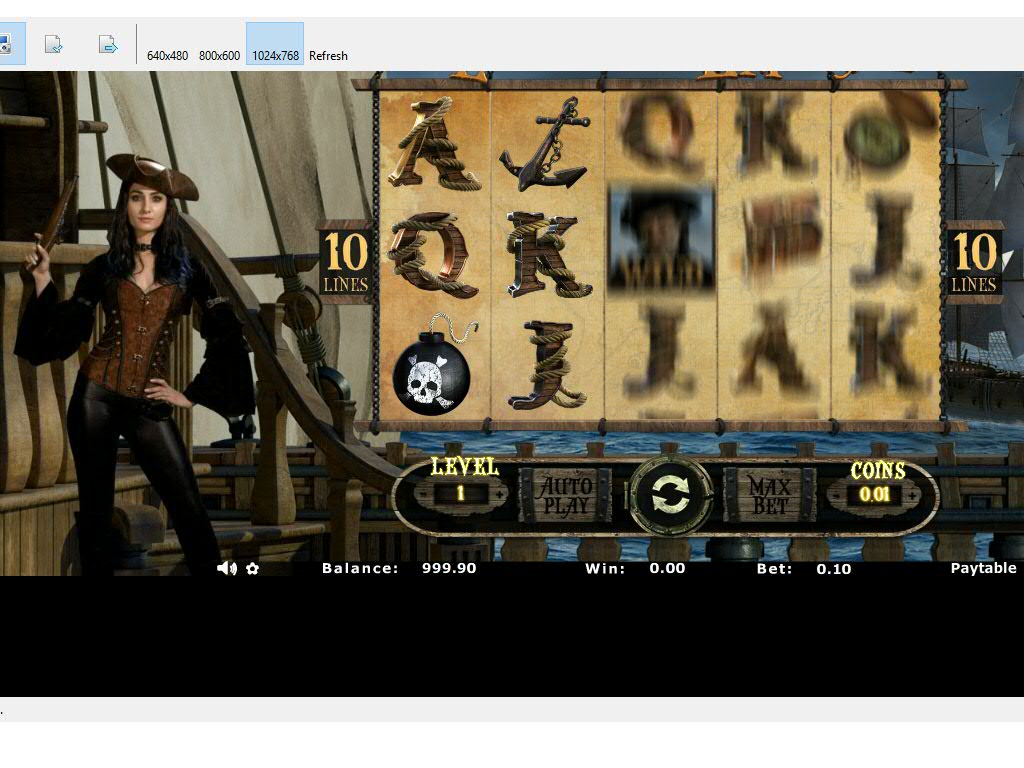The width and height of the screenshot is (1024, 768).
Task: Refresh the game view
Action: coord(328,56)
